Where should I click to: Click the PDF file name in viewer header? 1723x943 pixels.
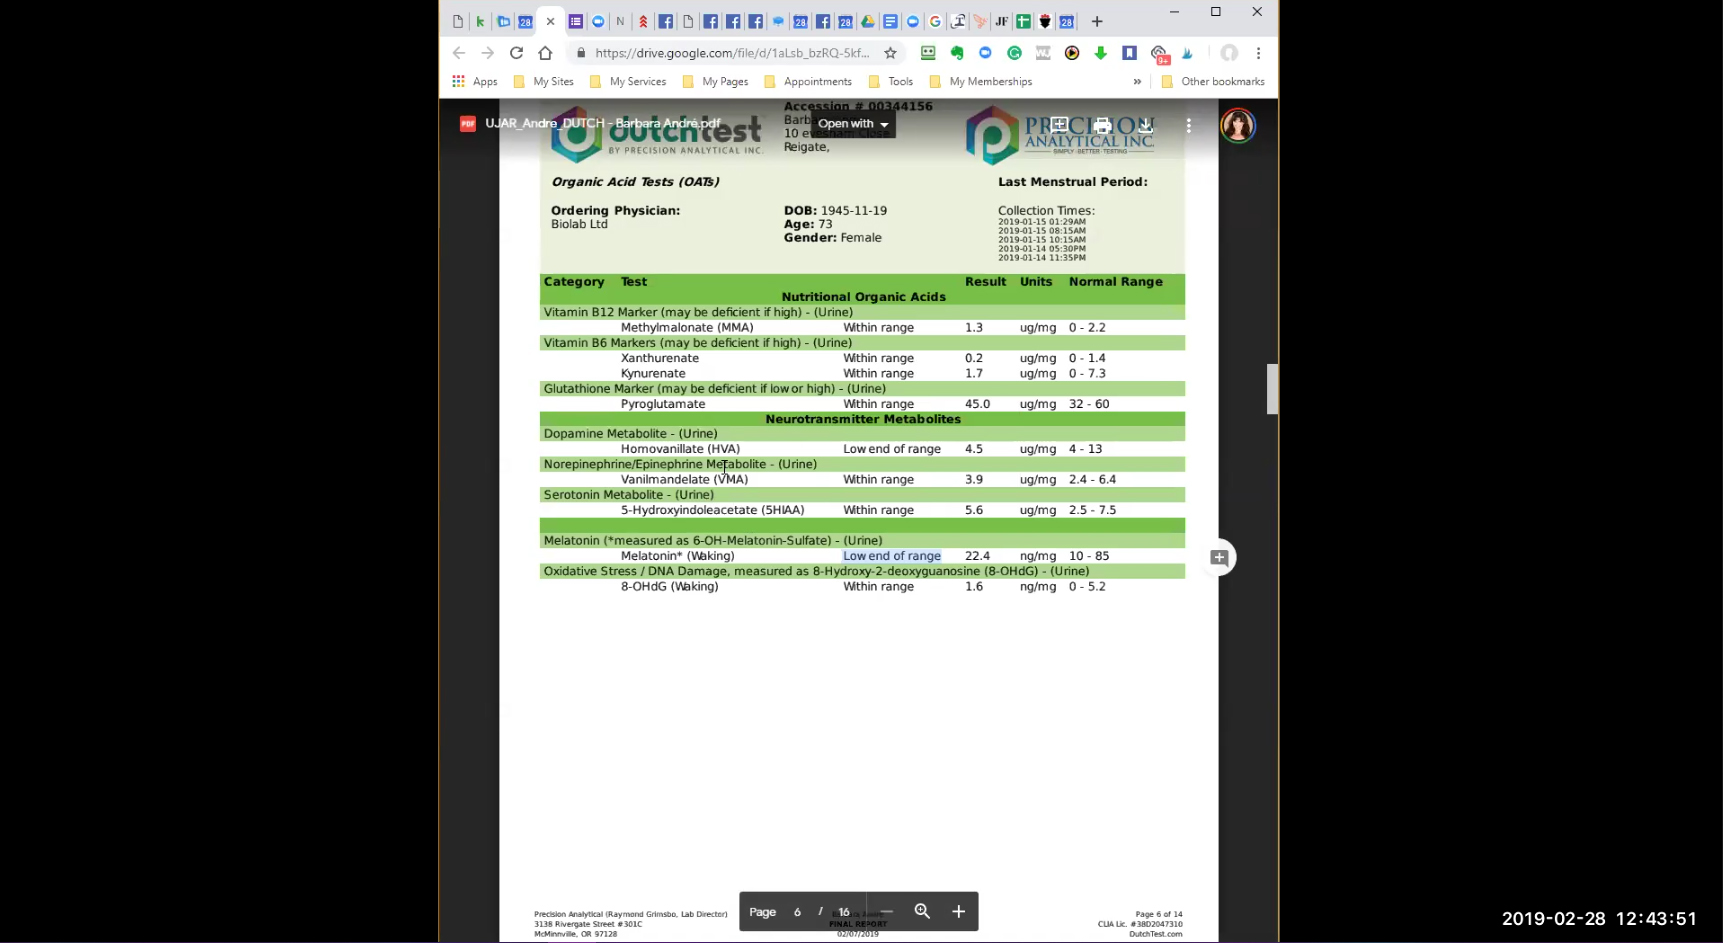click(x=603, y=124)
